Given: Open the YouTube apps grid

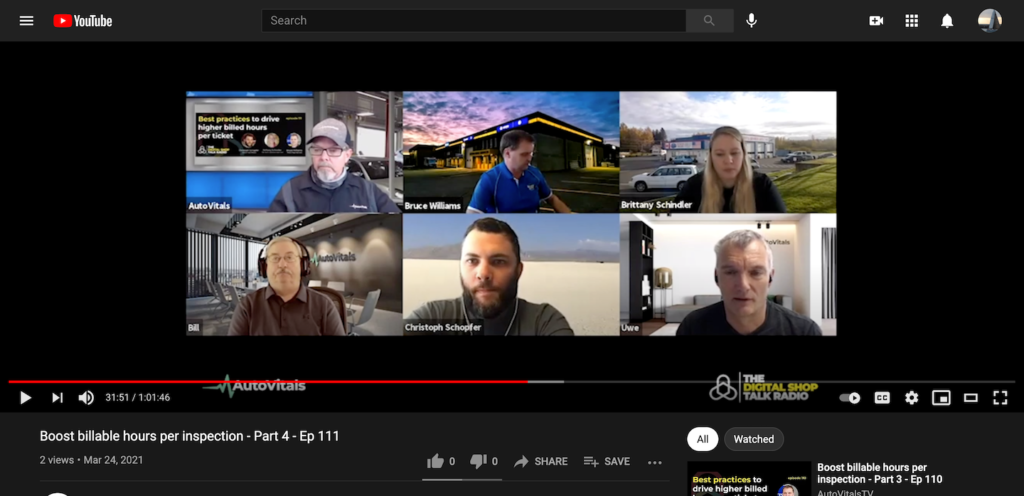Looking at the screenshot, I should click(x=912, y=21).
